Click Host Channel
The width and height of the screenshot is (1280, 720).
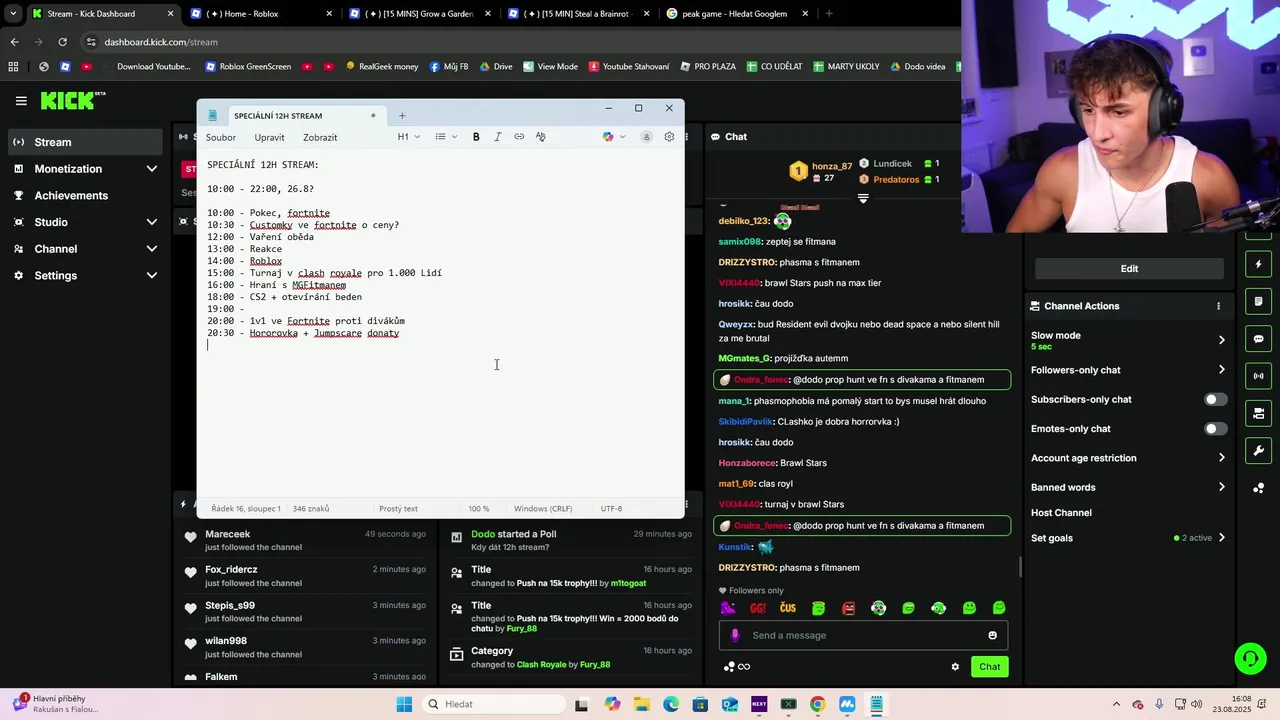coord(1061,513)
